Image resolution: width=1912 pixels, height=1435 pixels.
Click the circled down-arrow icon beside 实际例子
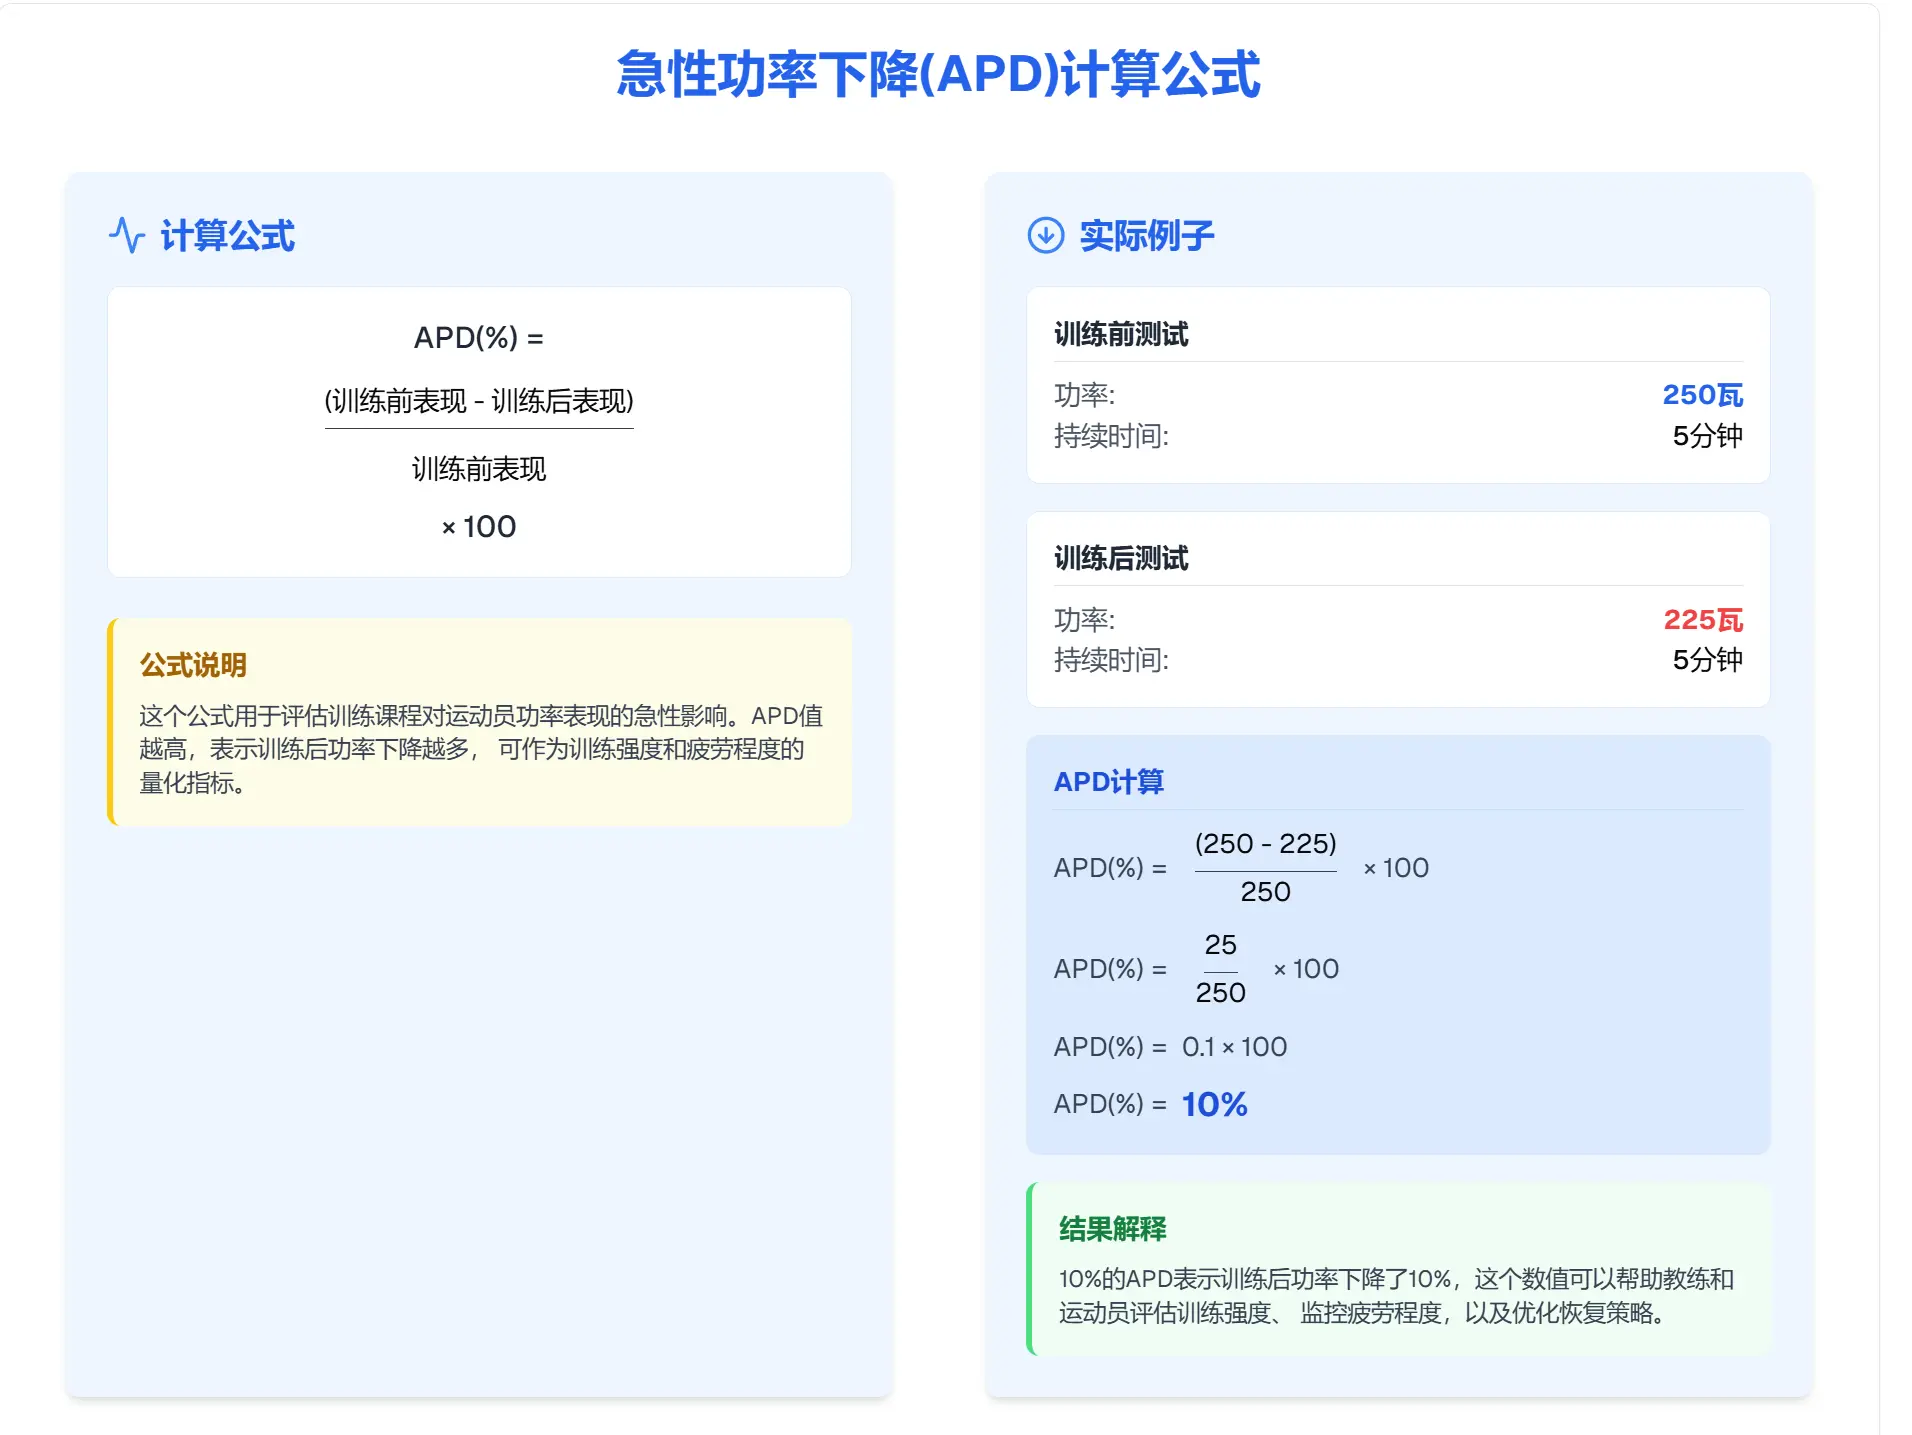tap(1046, 236)
